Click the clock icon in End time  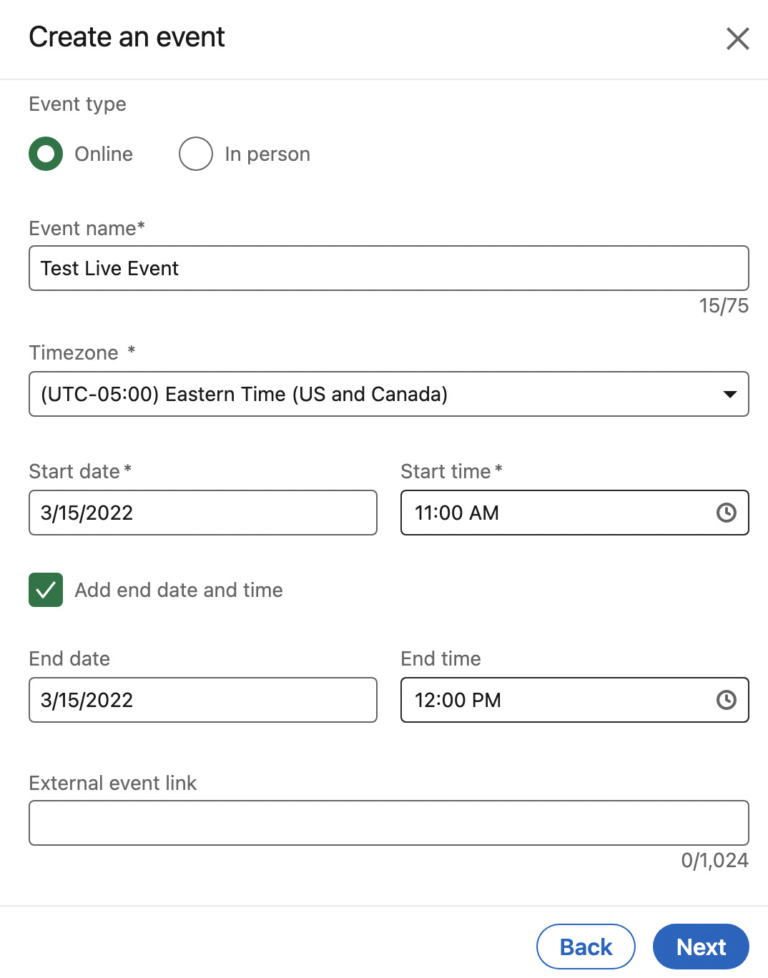(x=726, y=700)
